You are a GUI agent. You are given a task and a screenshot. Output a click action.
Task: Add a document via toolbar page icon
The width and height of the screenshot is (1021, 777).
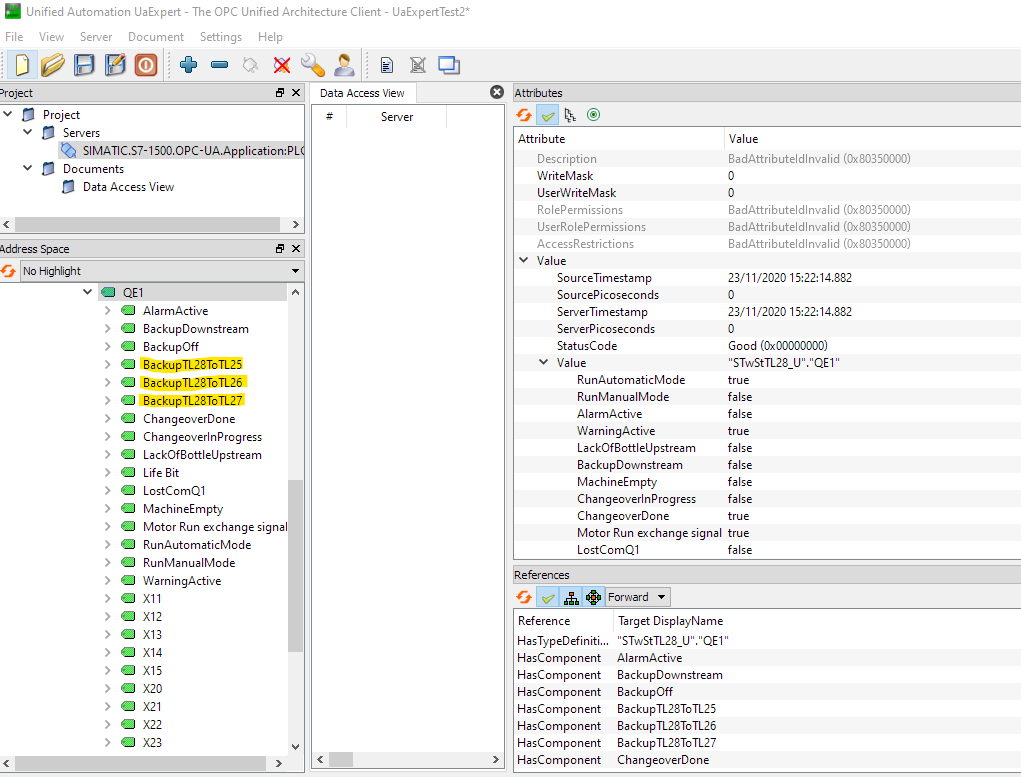click(x=387, y=65)
